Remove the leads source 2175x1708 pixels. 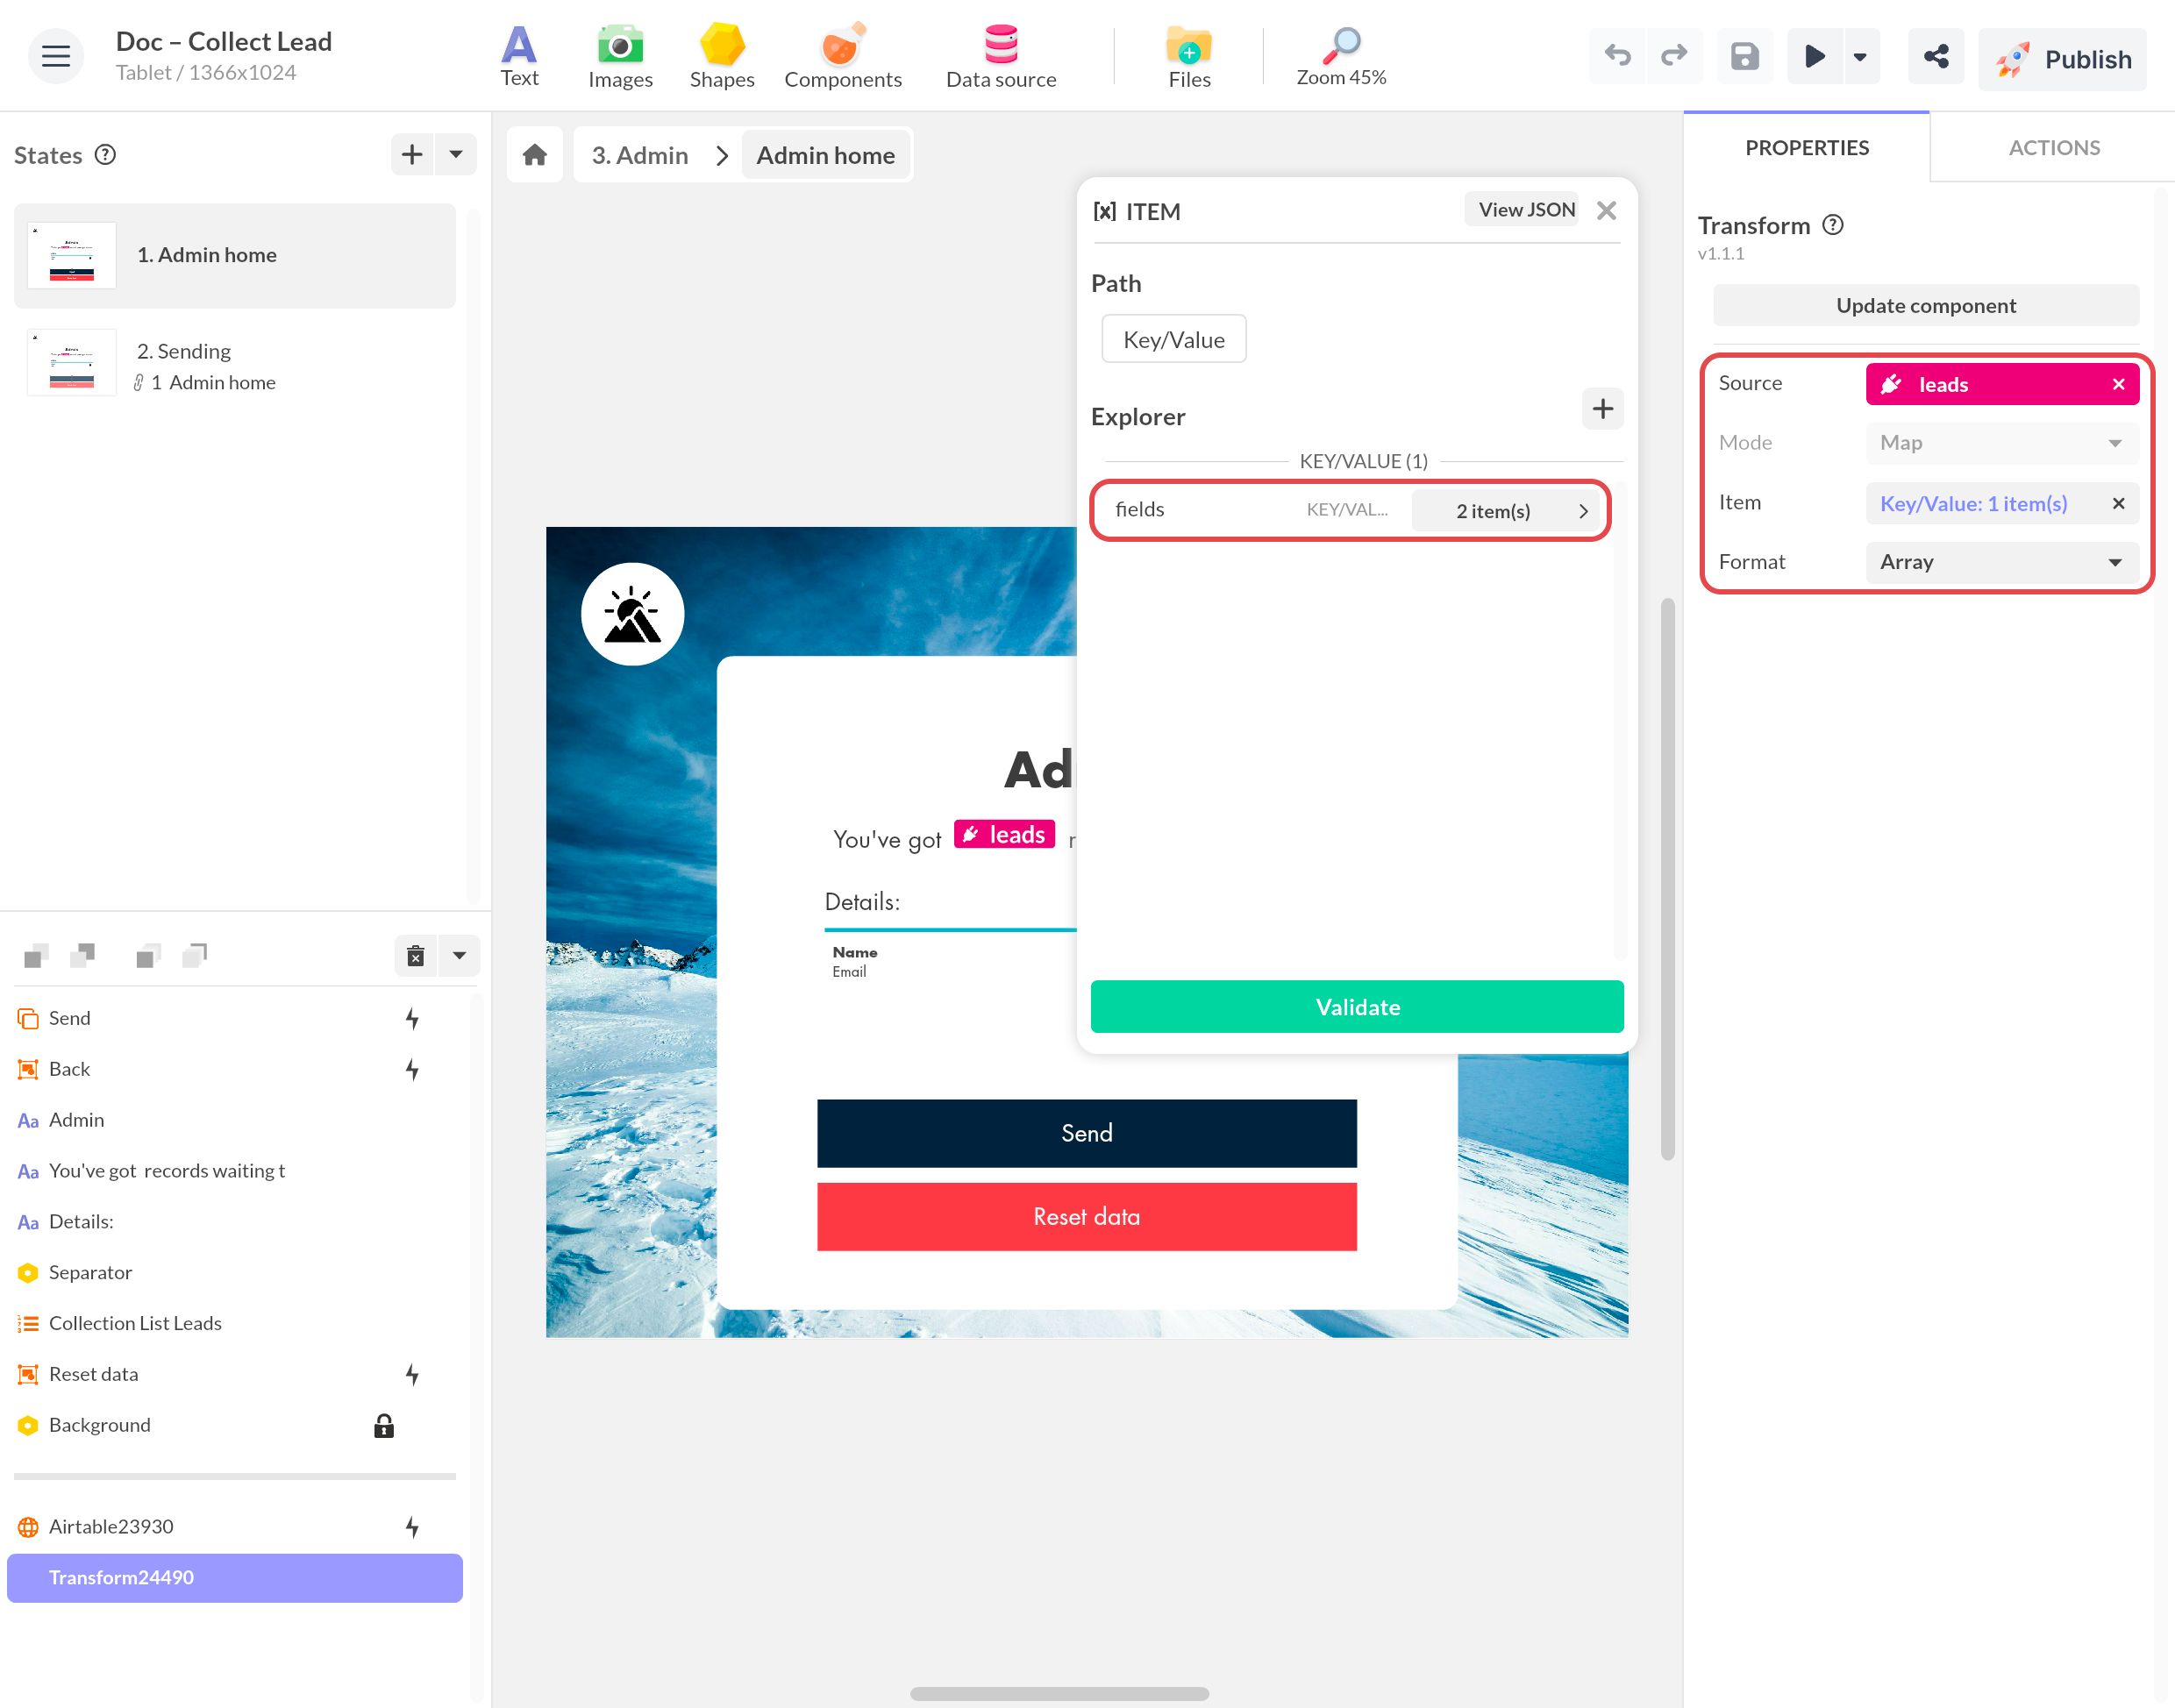click(2118, 385)
